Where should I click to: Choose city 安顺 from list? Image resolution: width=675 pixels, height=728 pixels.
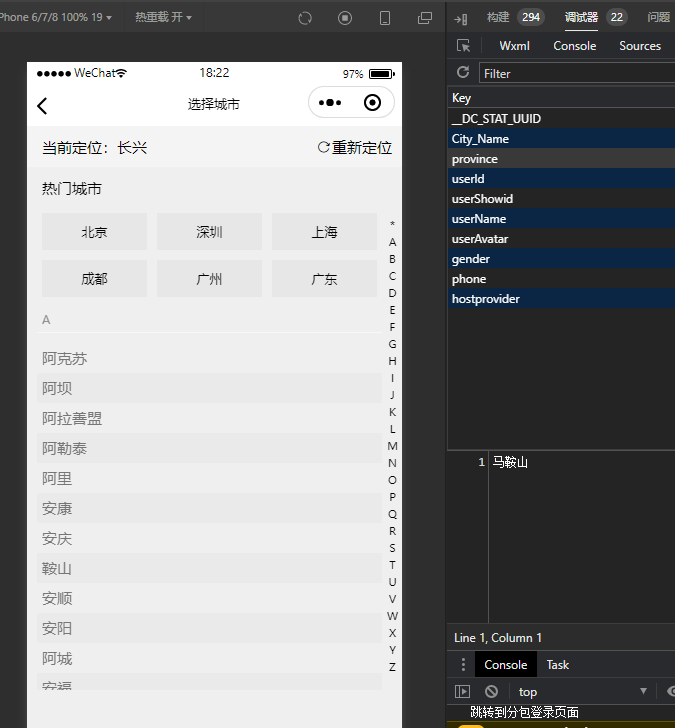pyautogui.click(x=209, y=598)
